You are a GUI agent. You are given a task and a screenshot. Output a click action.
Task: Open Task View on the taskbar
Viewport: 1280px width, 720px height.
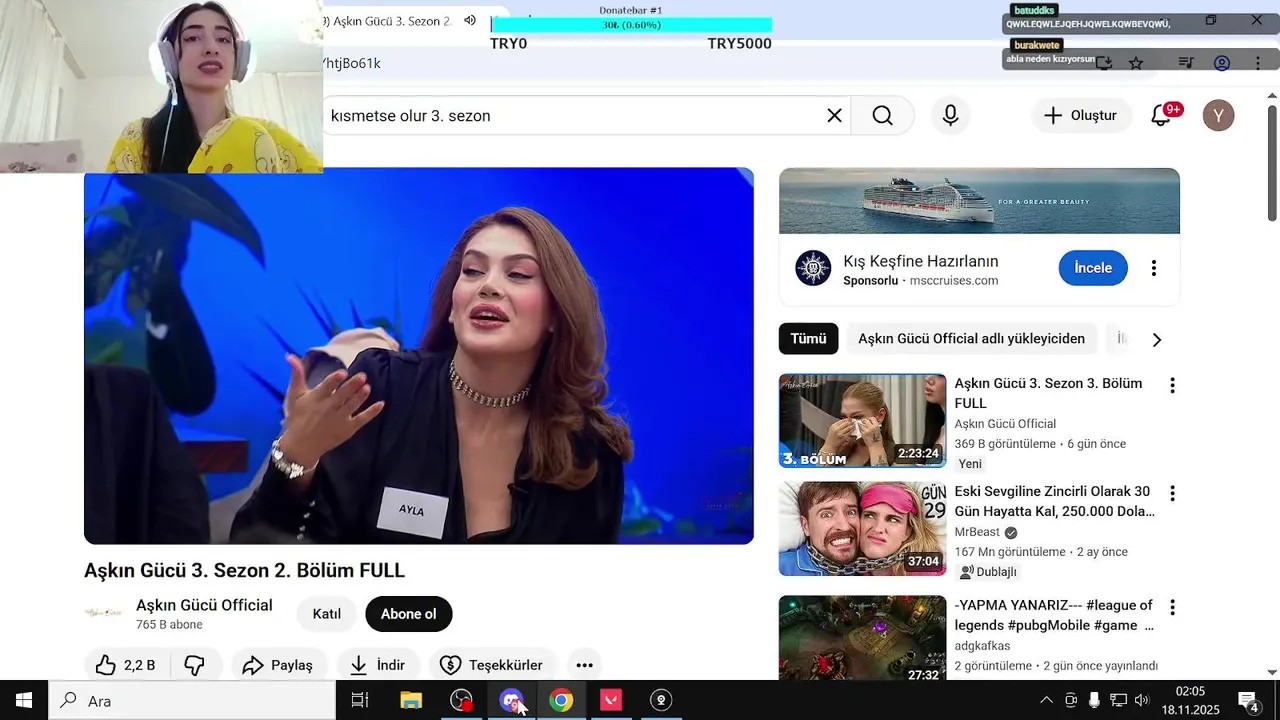tap(360, 700)
